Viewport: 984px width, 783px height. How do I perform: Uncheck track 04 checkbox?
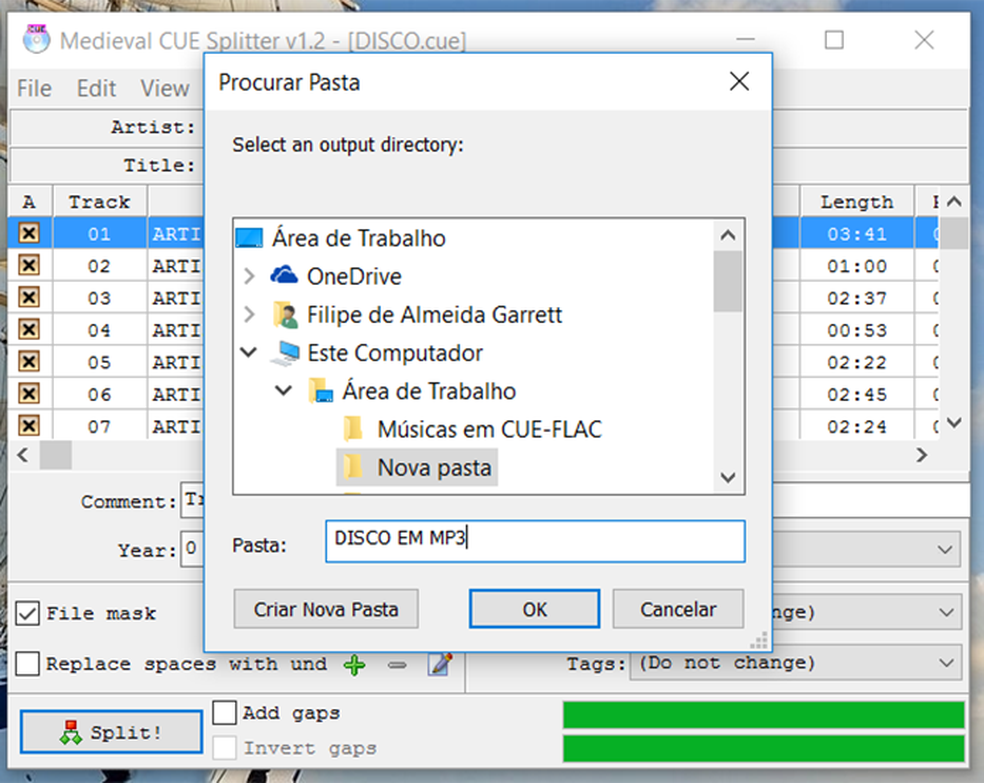click(x=29, y=329)
